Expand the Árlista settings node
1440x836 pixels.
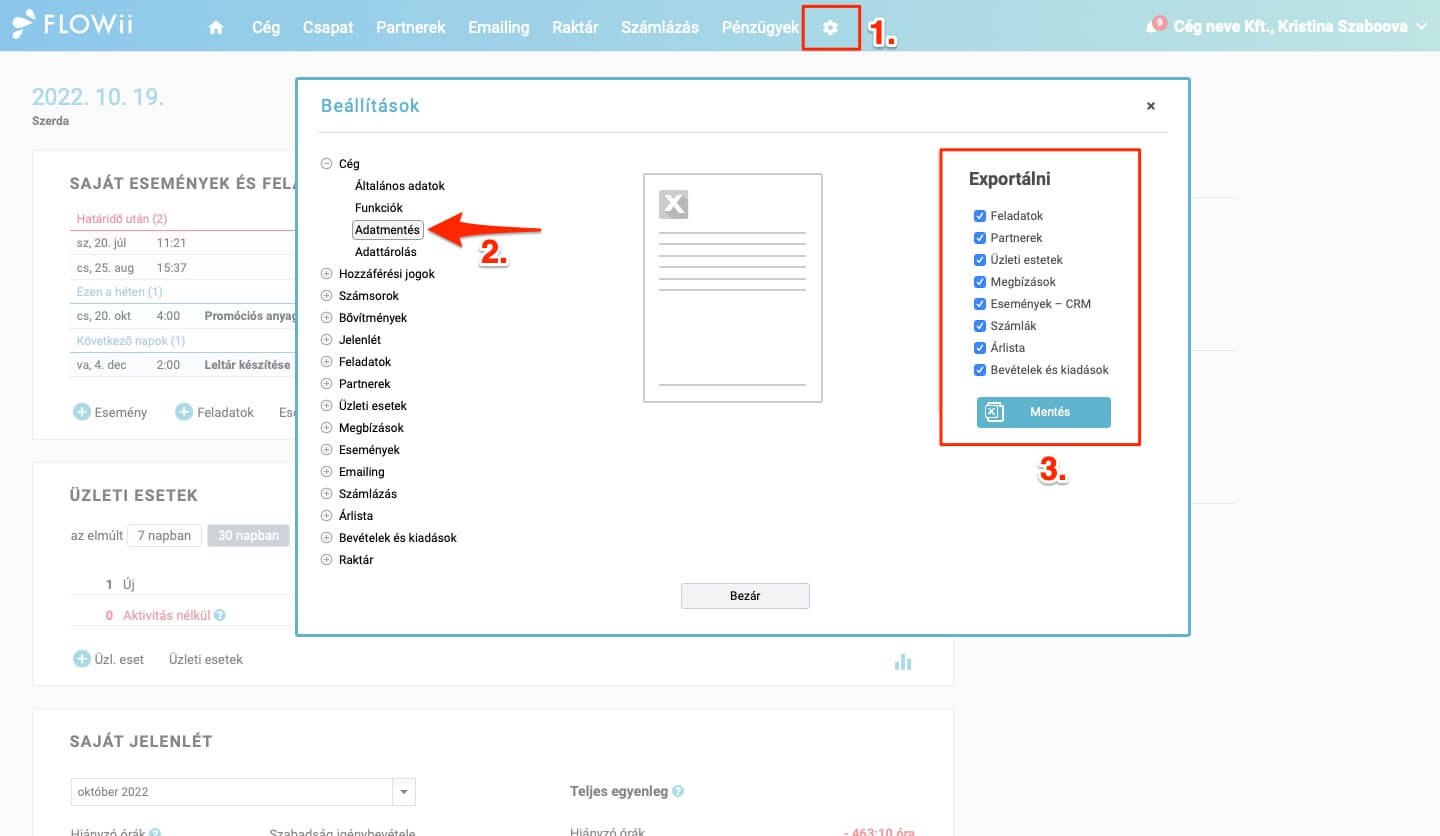(326, 516)
